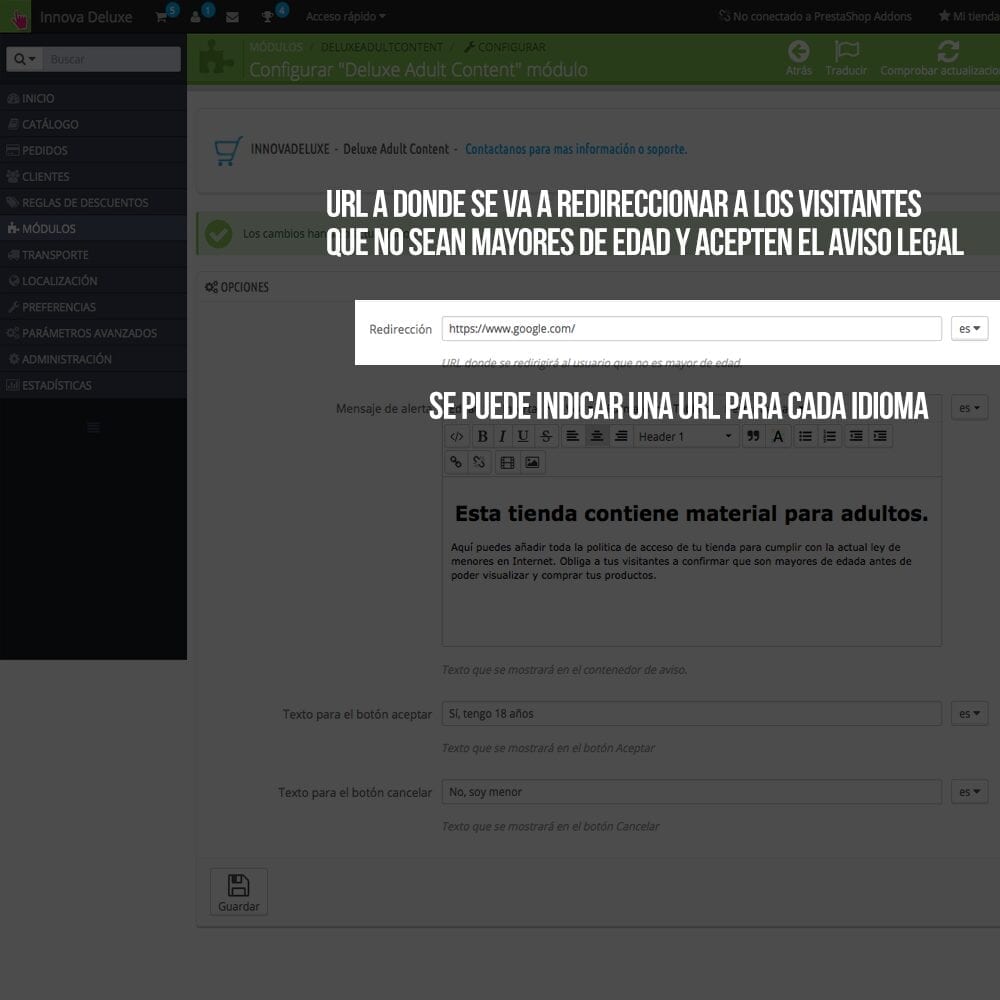Viewport: 1000px width, 1000px height.
Task: Open the customers notification icon
Action: pyautogui.click(x=196, y=17)
